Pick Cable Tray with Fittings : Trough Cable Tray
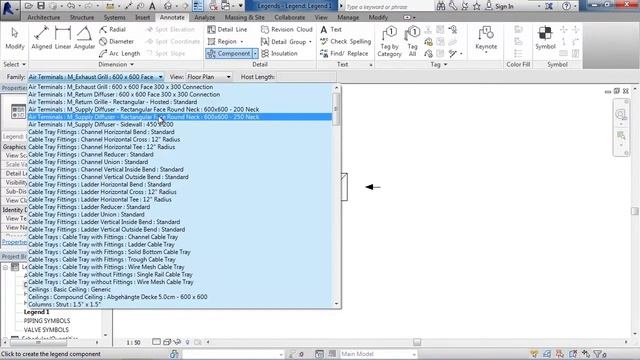The height and width of the screenshot is (360, 640). click(180, 259)
